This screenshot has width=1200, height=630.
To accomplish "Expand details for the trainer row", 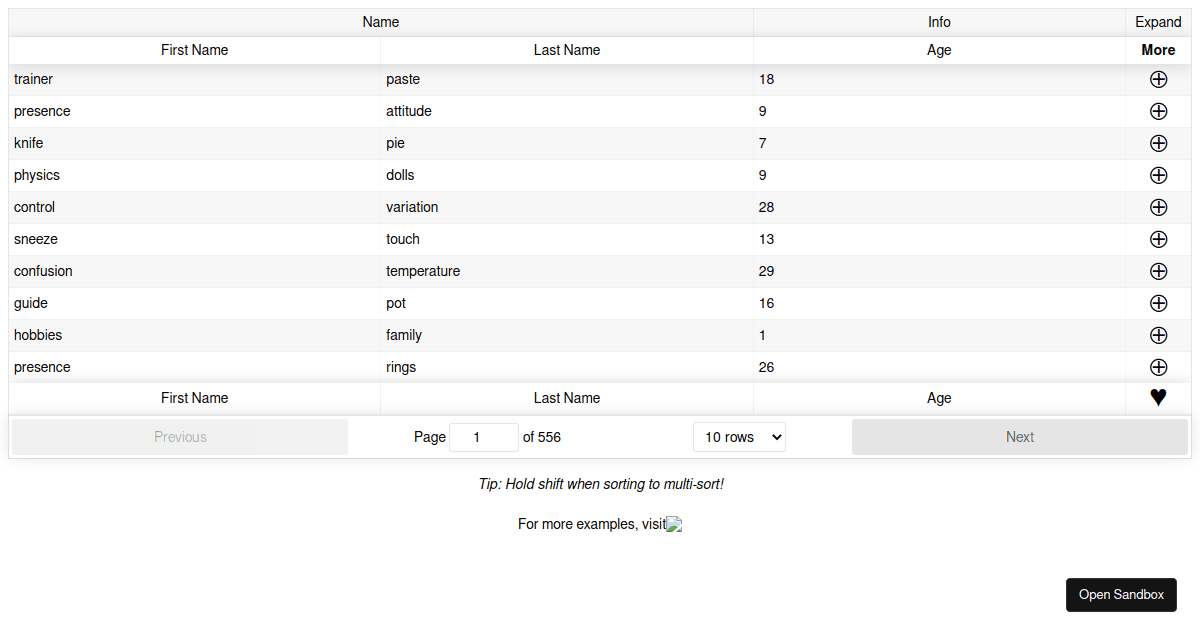I will pyautogui.click(x=1158, y=79).
